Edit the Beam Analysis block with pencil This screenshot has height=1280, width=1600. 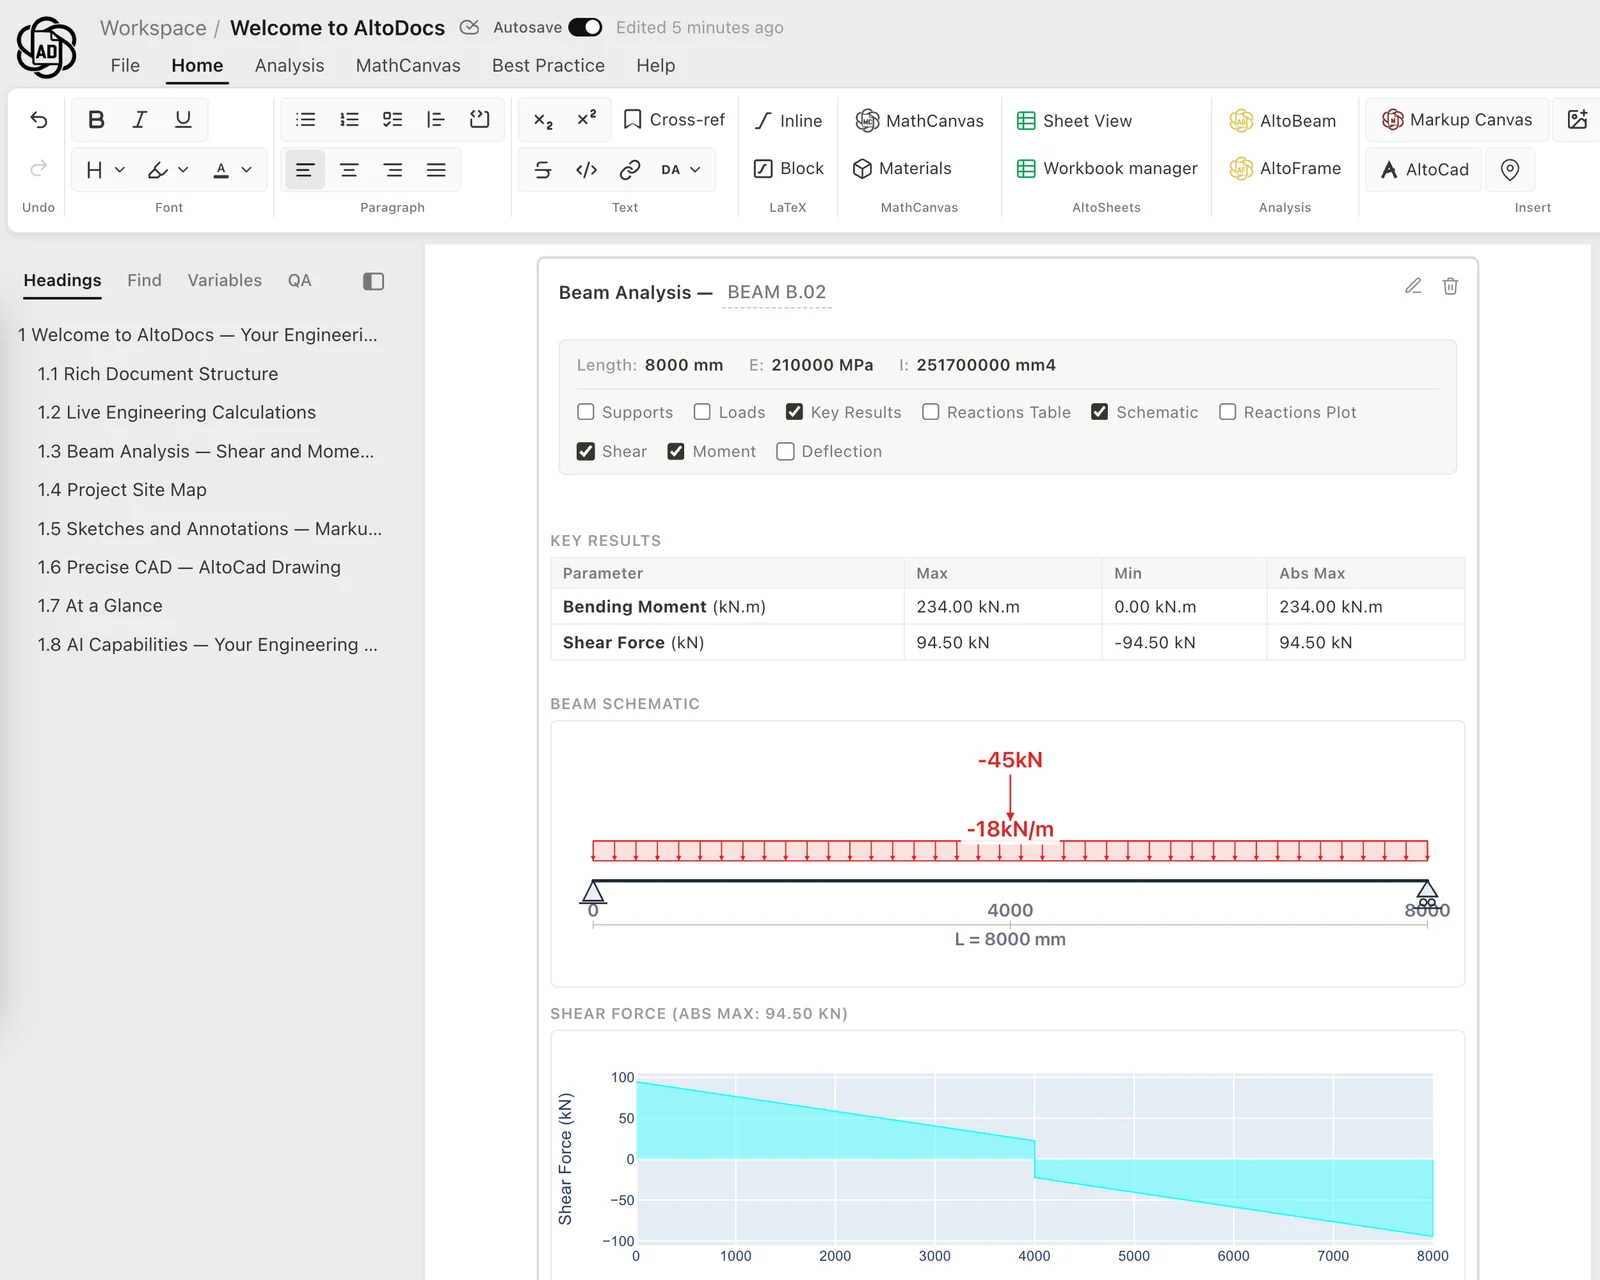(1413, 287)
